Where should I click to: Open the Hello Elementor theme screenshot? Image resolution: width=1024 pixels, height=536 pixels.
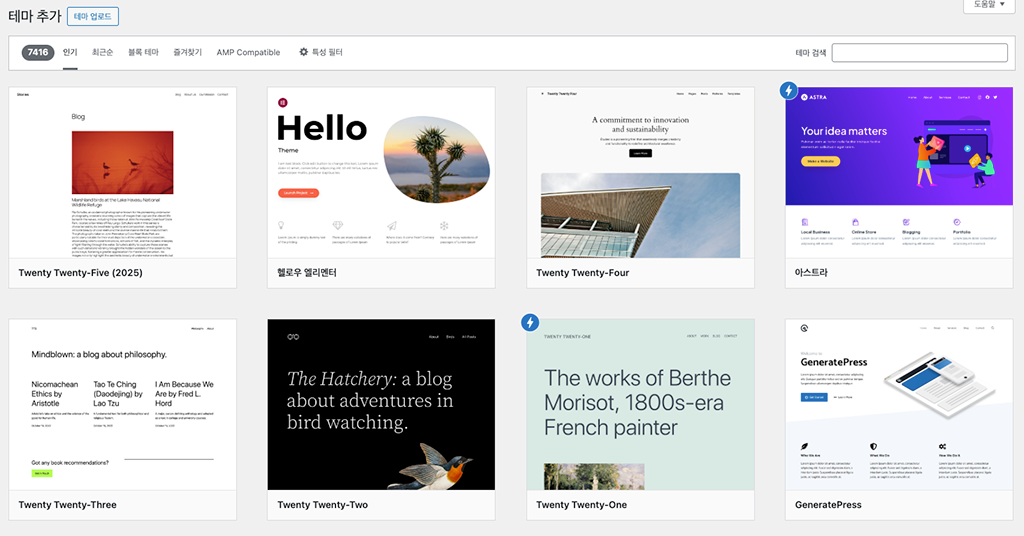[x=381, y=172]
